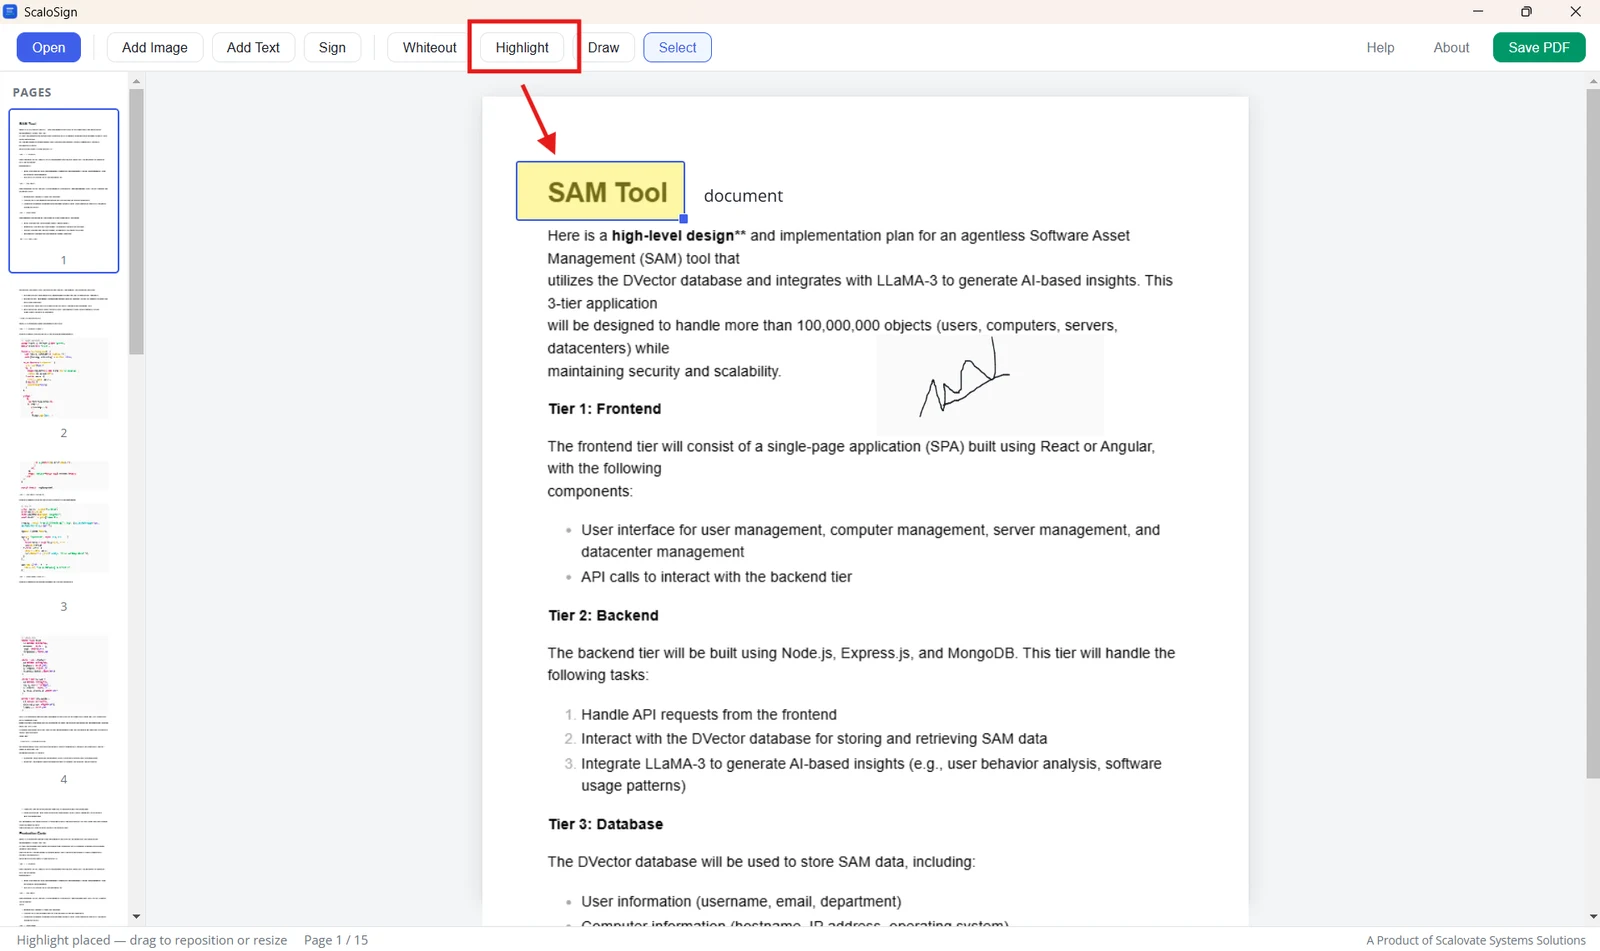The width and height of the screenshot is (1600, 951).
Task: Jump to page 4 thumbnail
Action: point(64,707)
